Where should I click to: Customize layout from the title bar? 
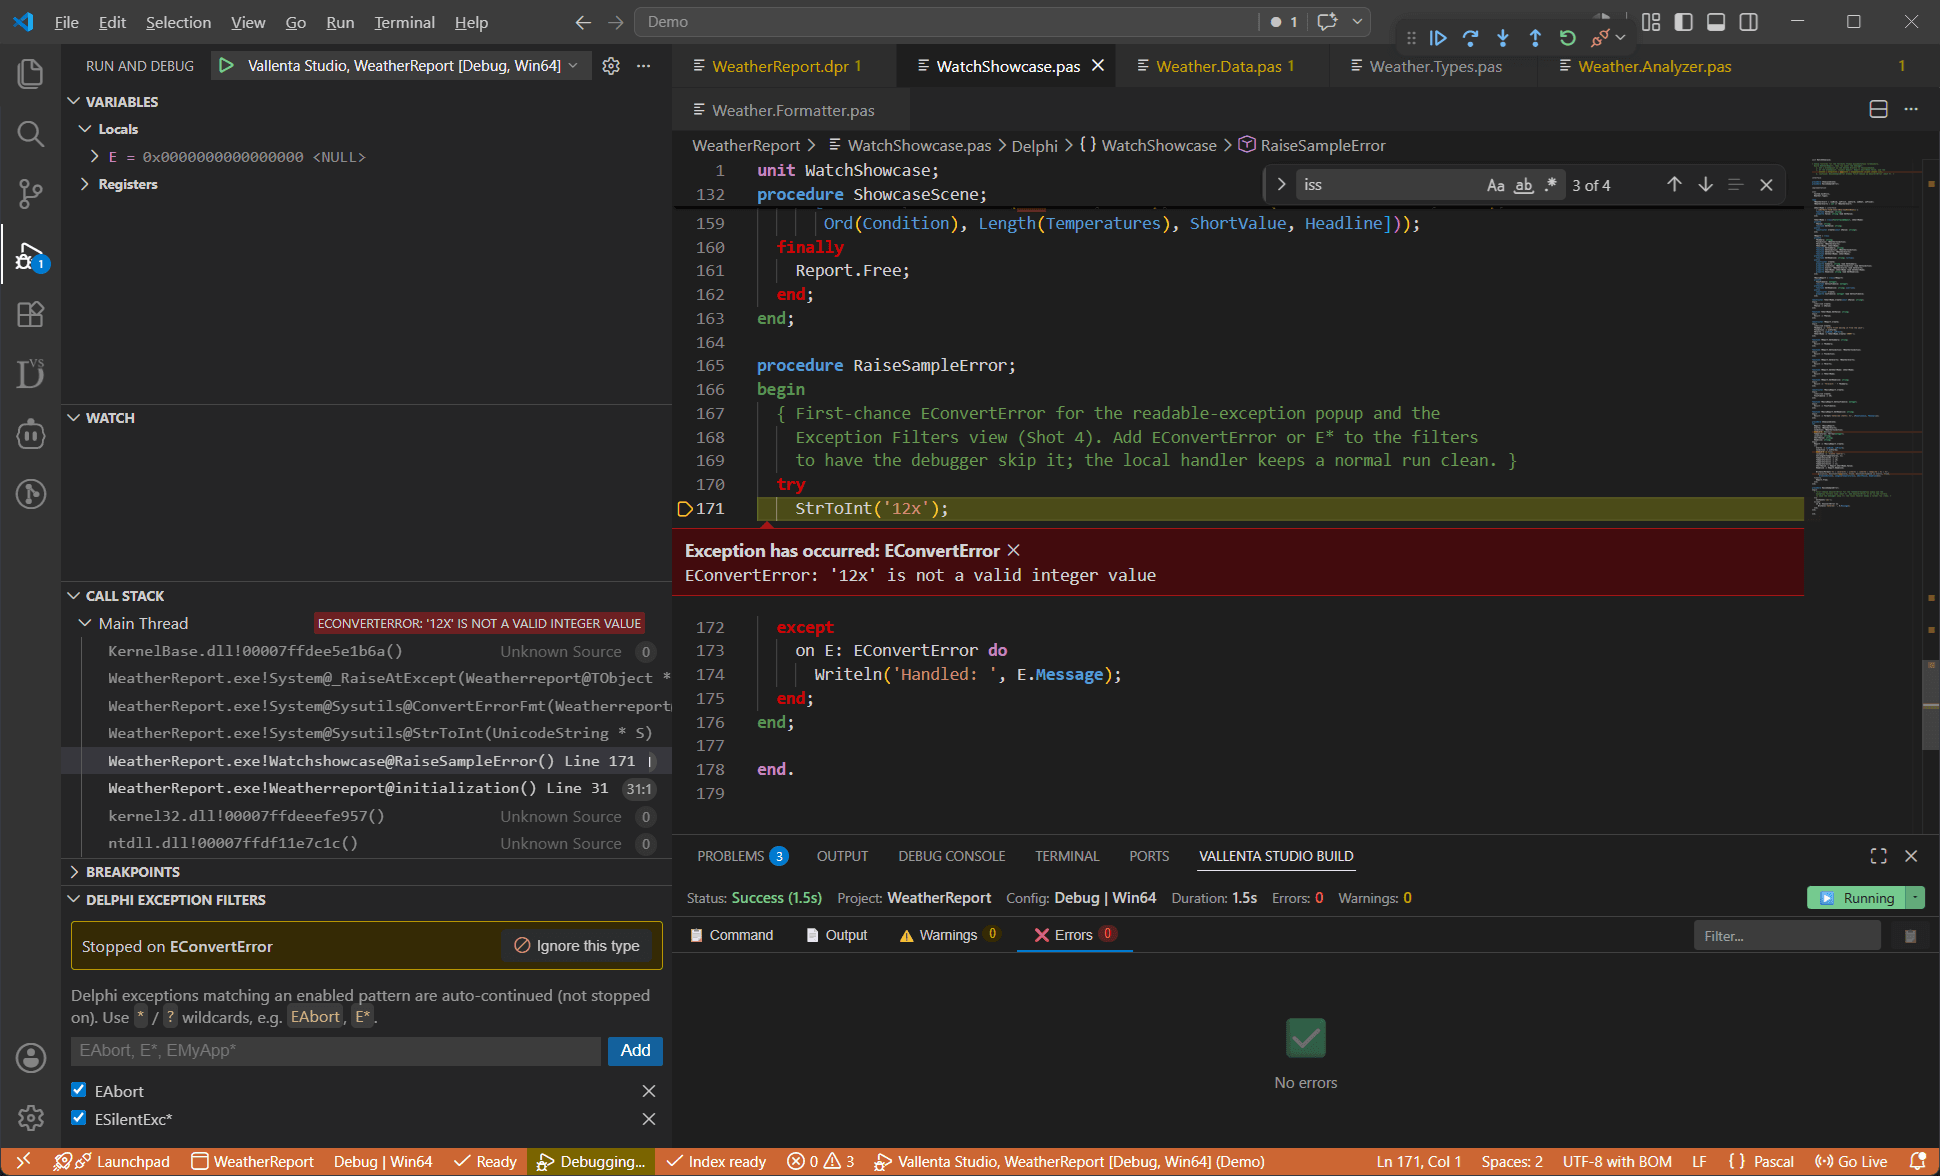(1651, 22)
